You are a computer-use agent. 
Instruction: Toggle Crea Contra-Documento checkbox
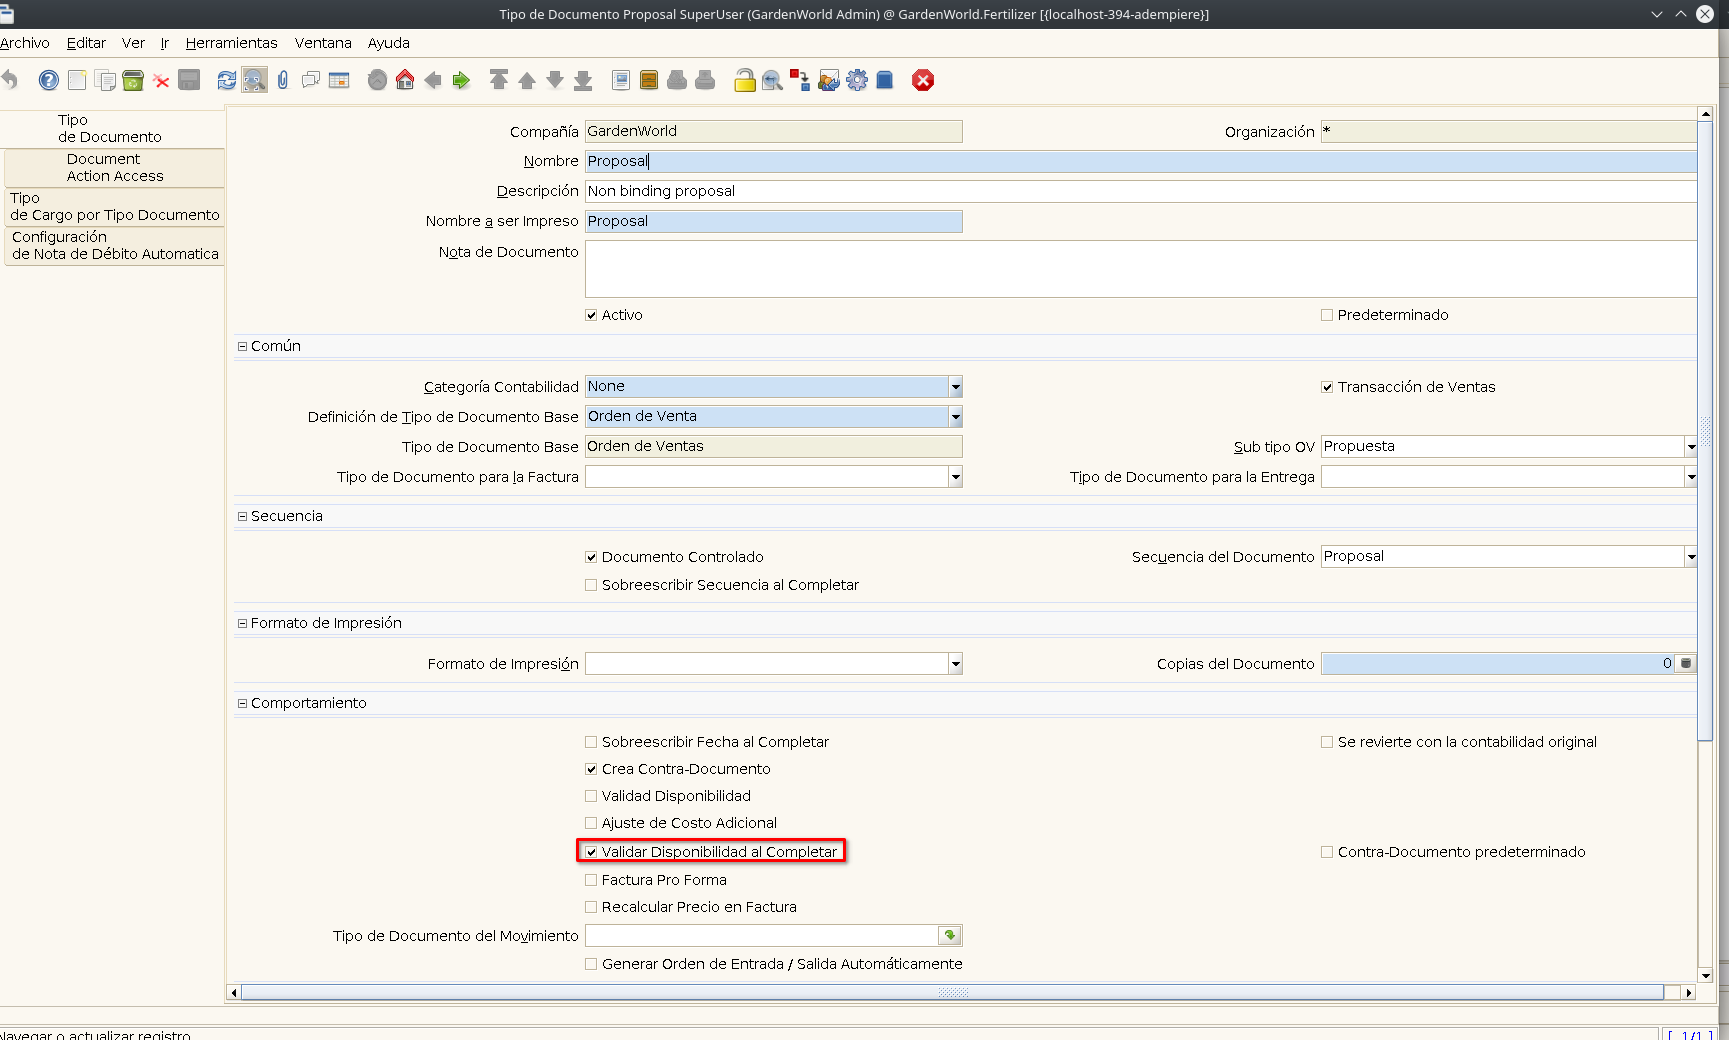(591, 769)
